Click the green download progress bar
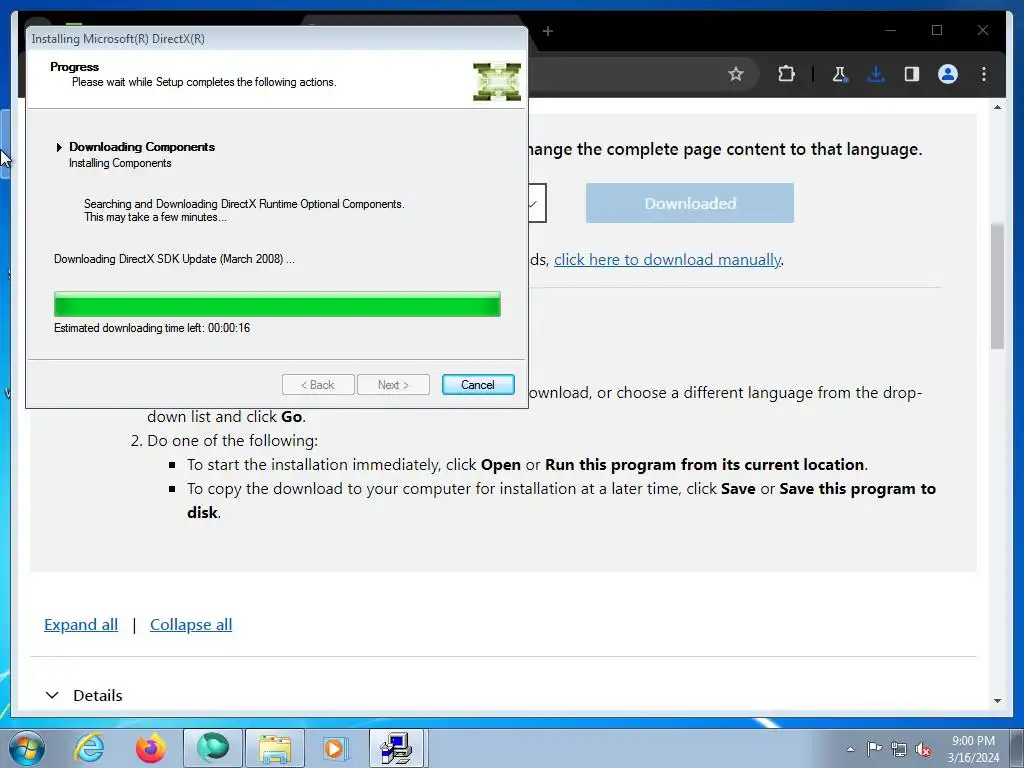Viewport: 1024px width, 768px height. [x=278, y=304]
